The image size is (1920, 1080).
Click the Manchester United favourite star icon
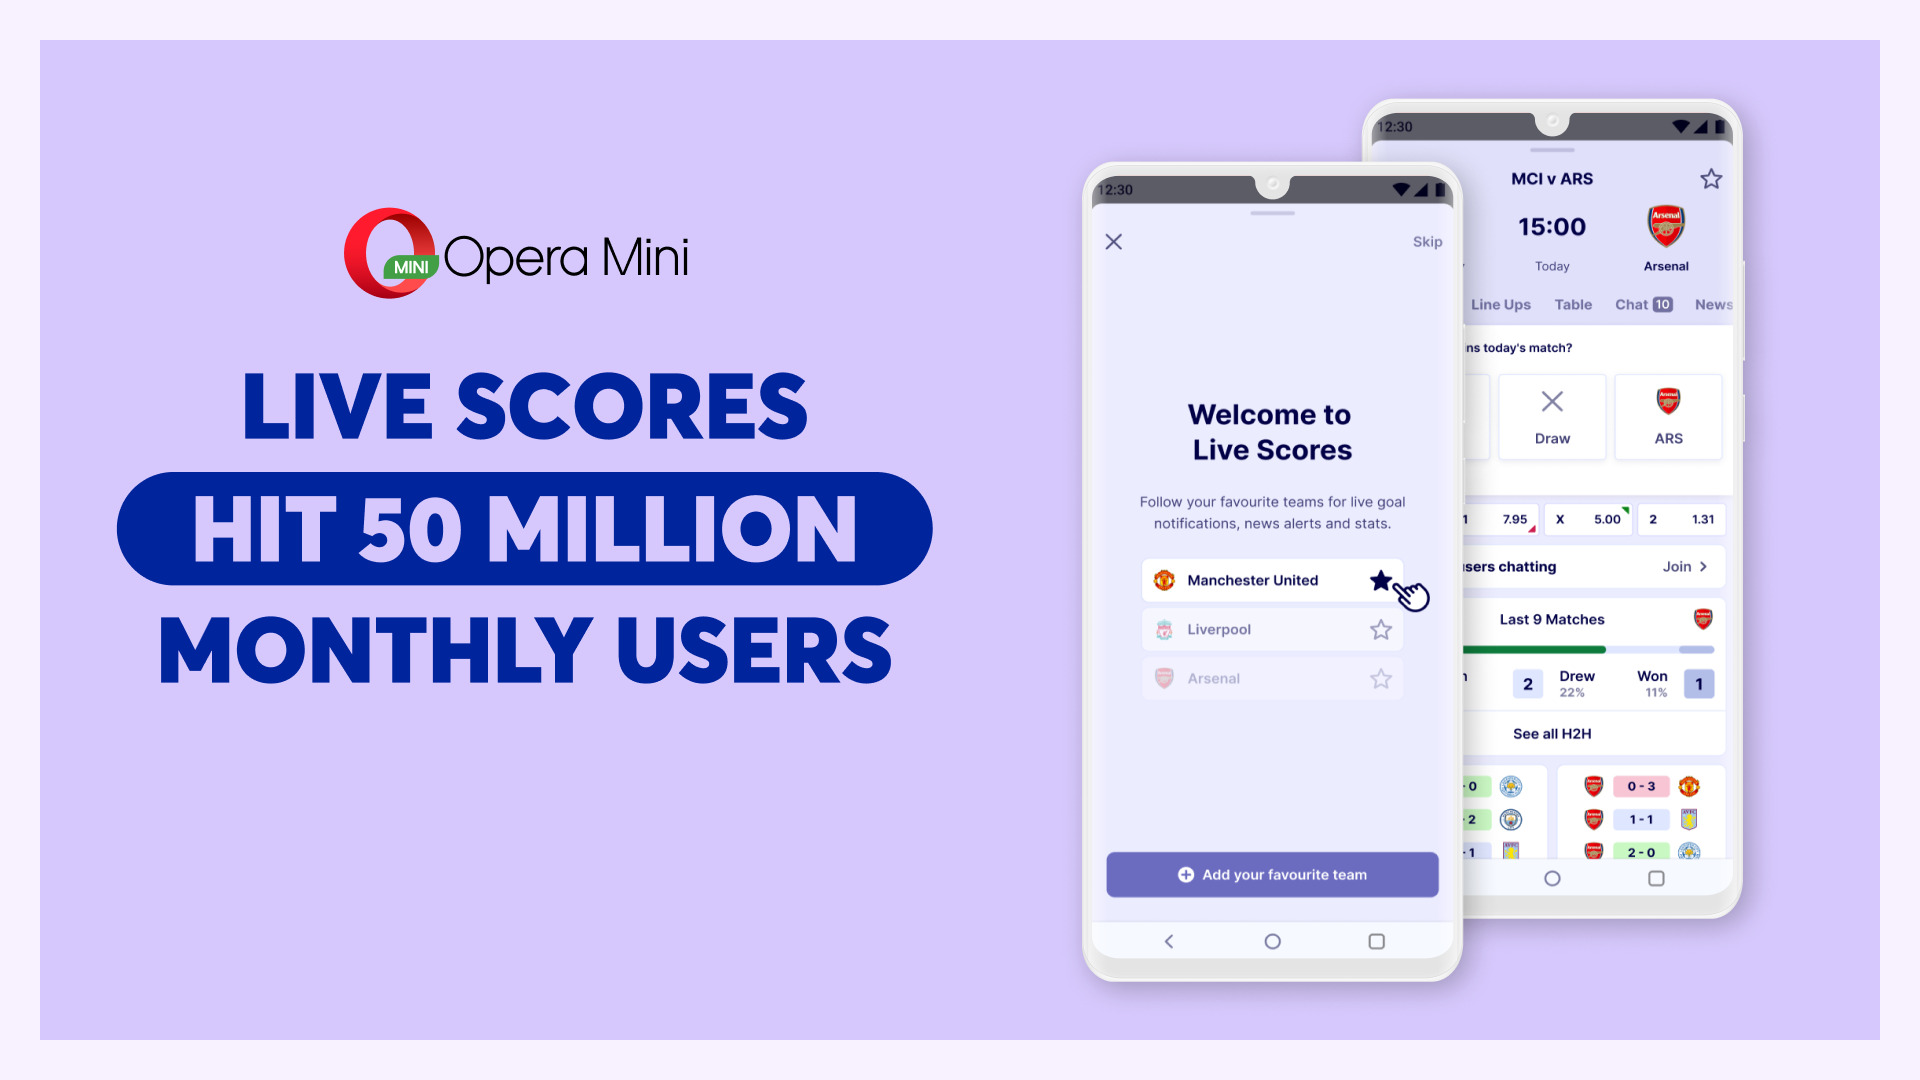click(1381, 579)
